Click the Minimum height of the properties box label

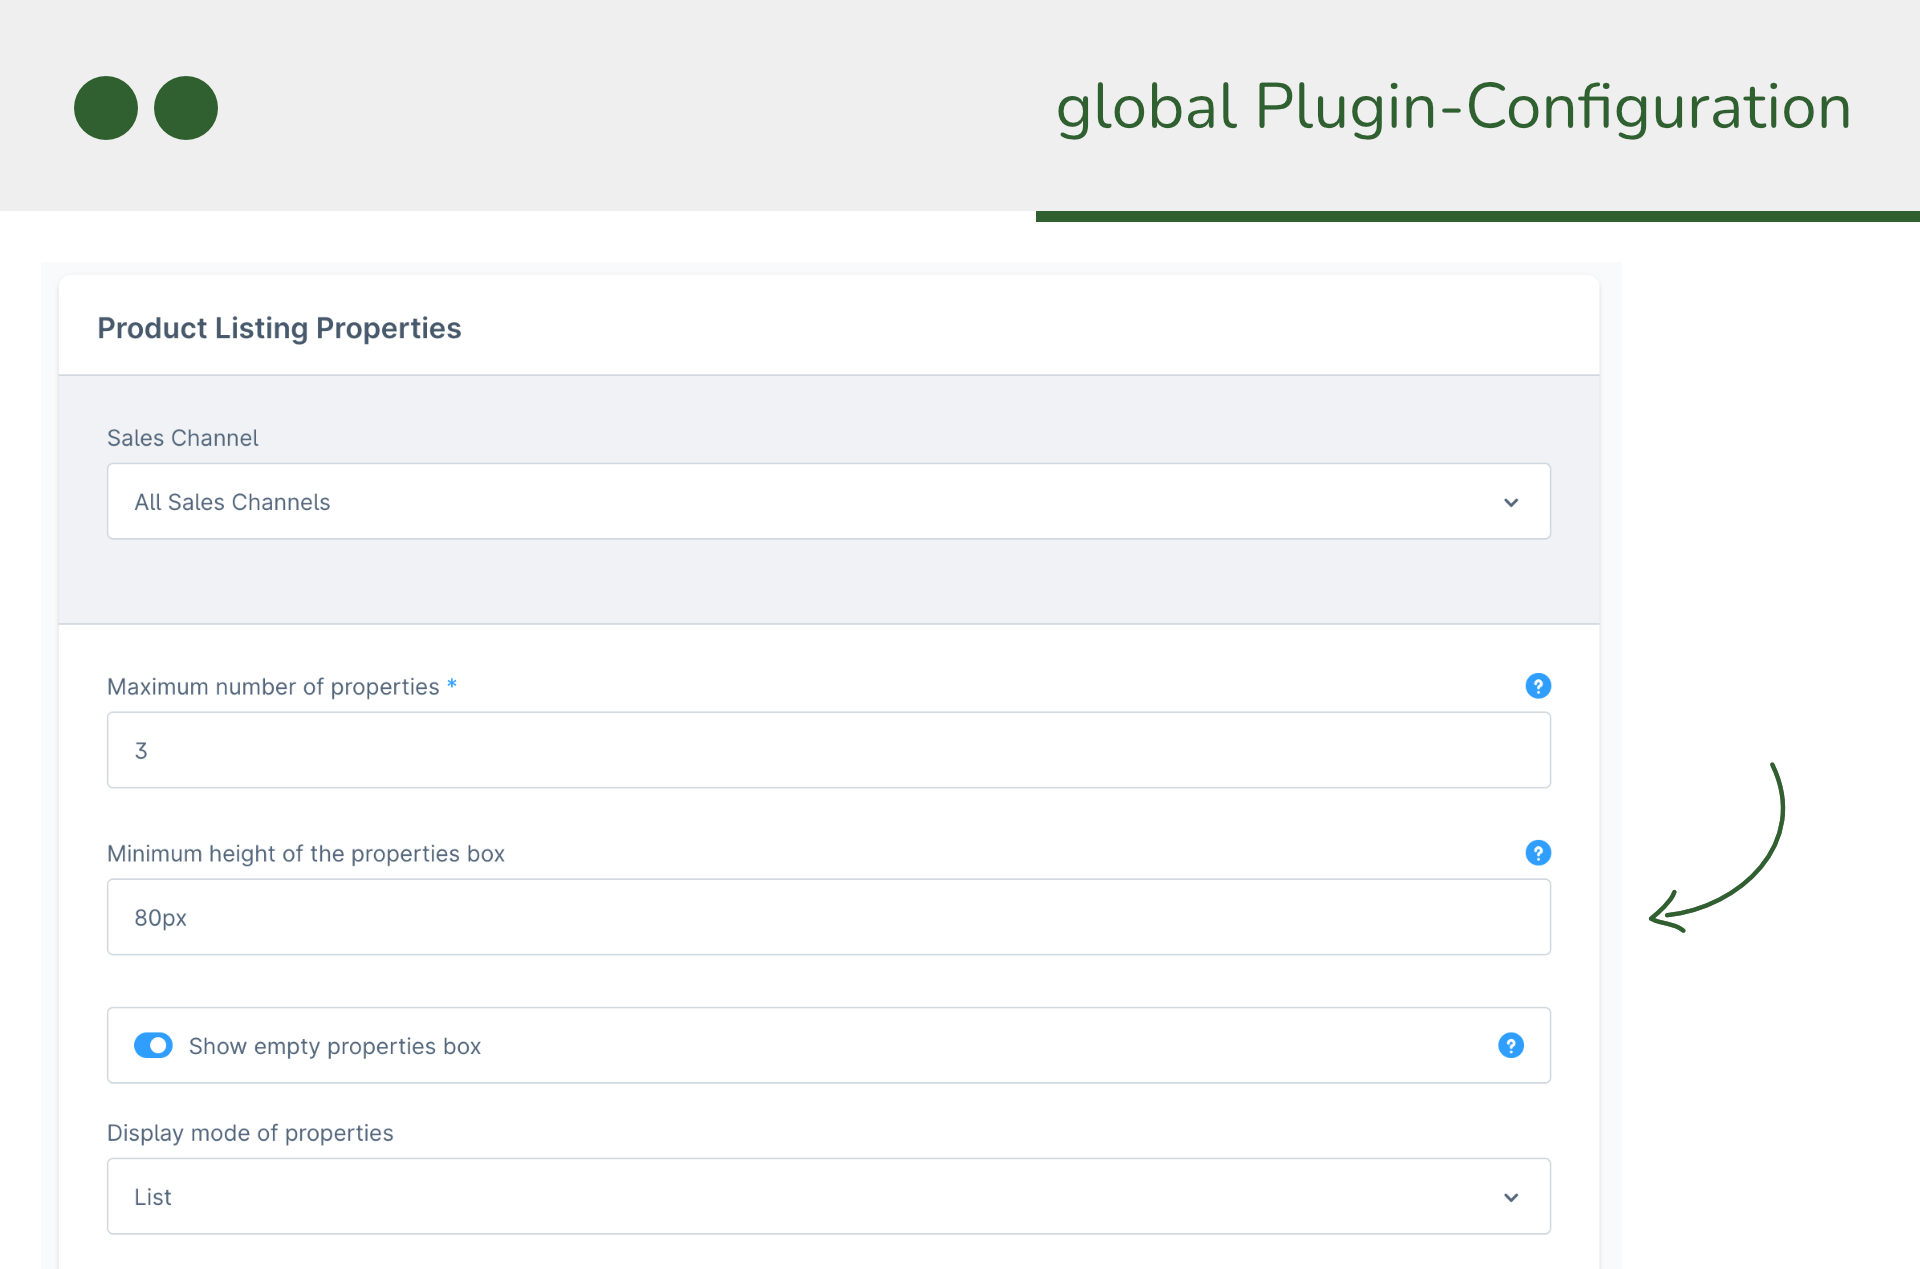point(305,854)
